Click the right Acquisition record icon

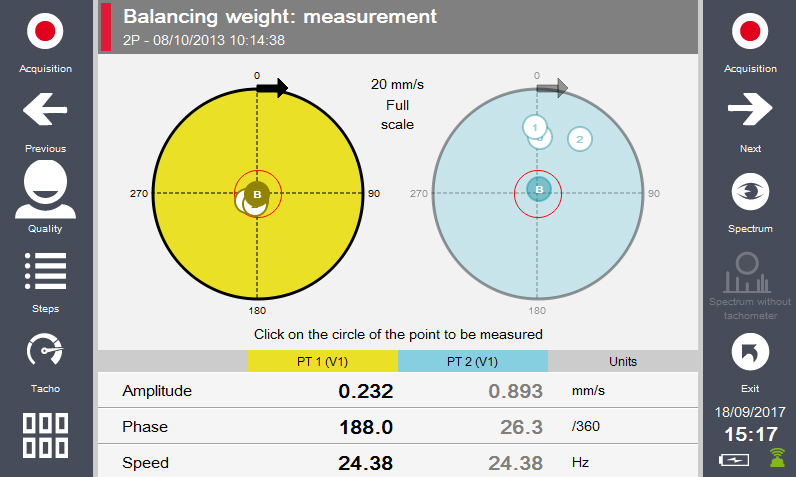[x=750, y=31]
